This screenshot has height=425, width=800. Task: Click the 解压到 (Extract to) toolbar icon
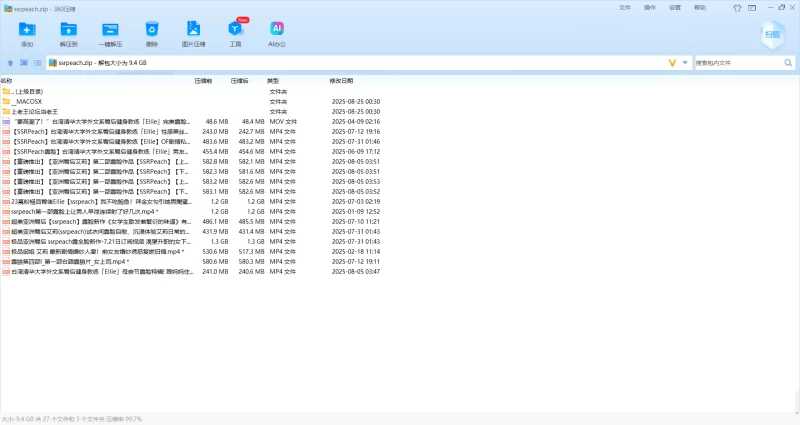click(x=68, y=30)
